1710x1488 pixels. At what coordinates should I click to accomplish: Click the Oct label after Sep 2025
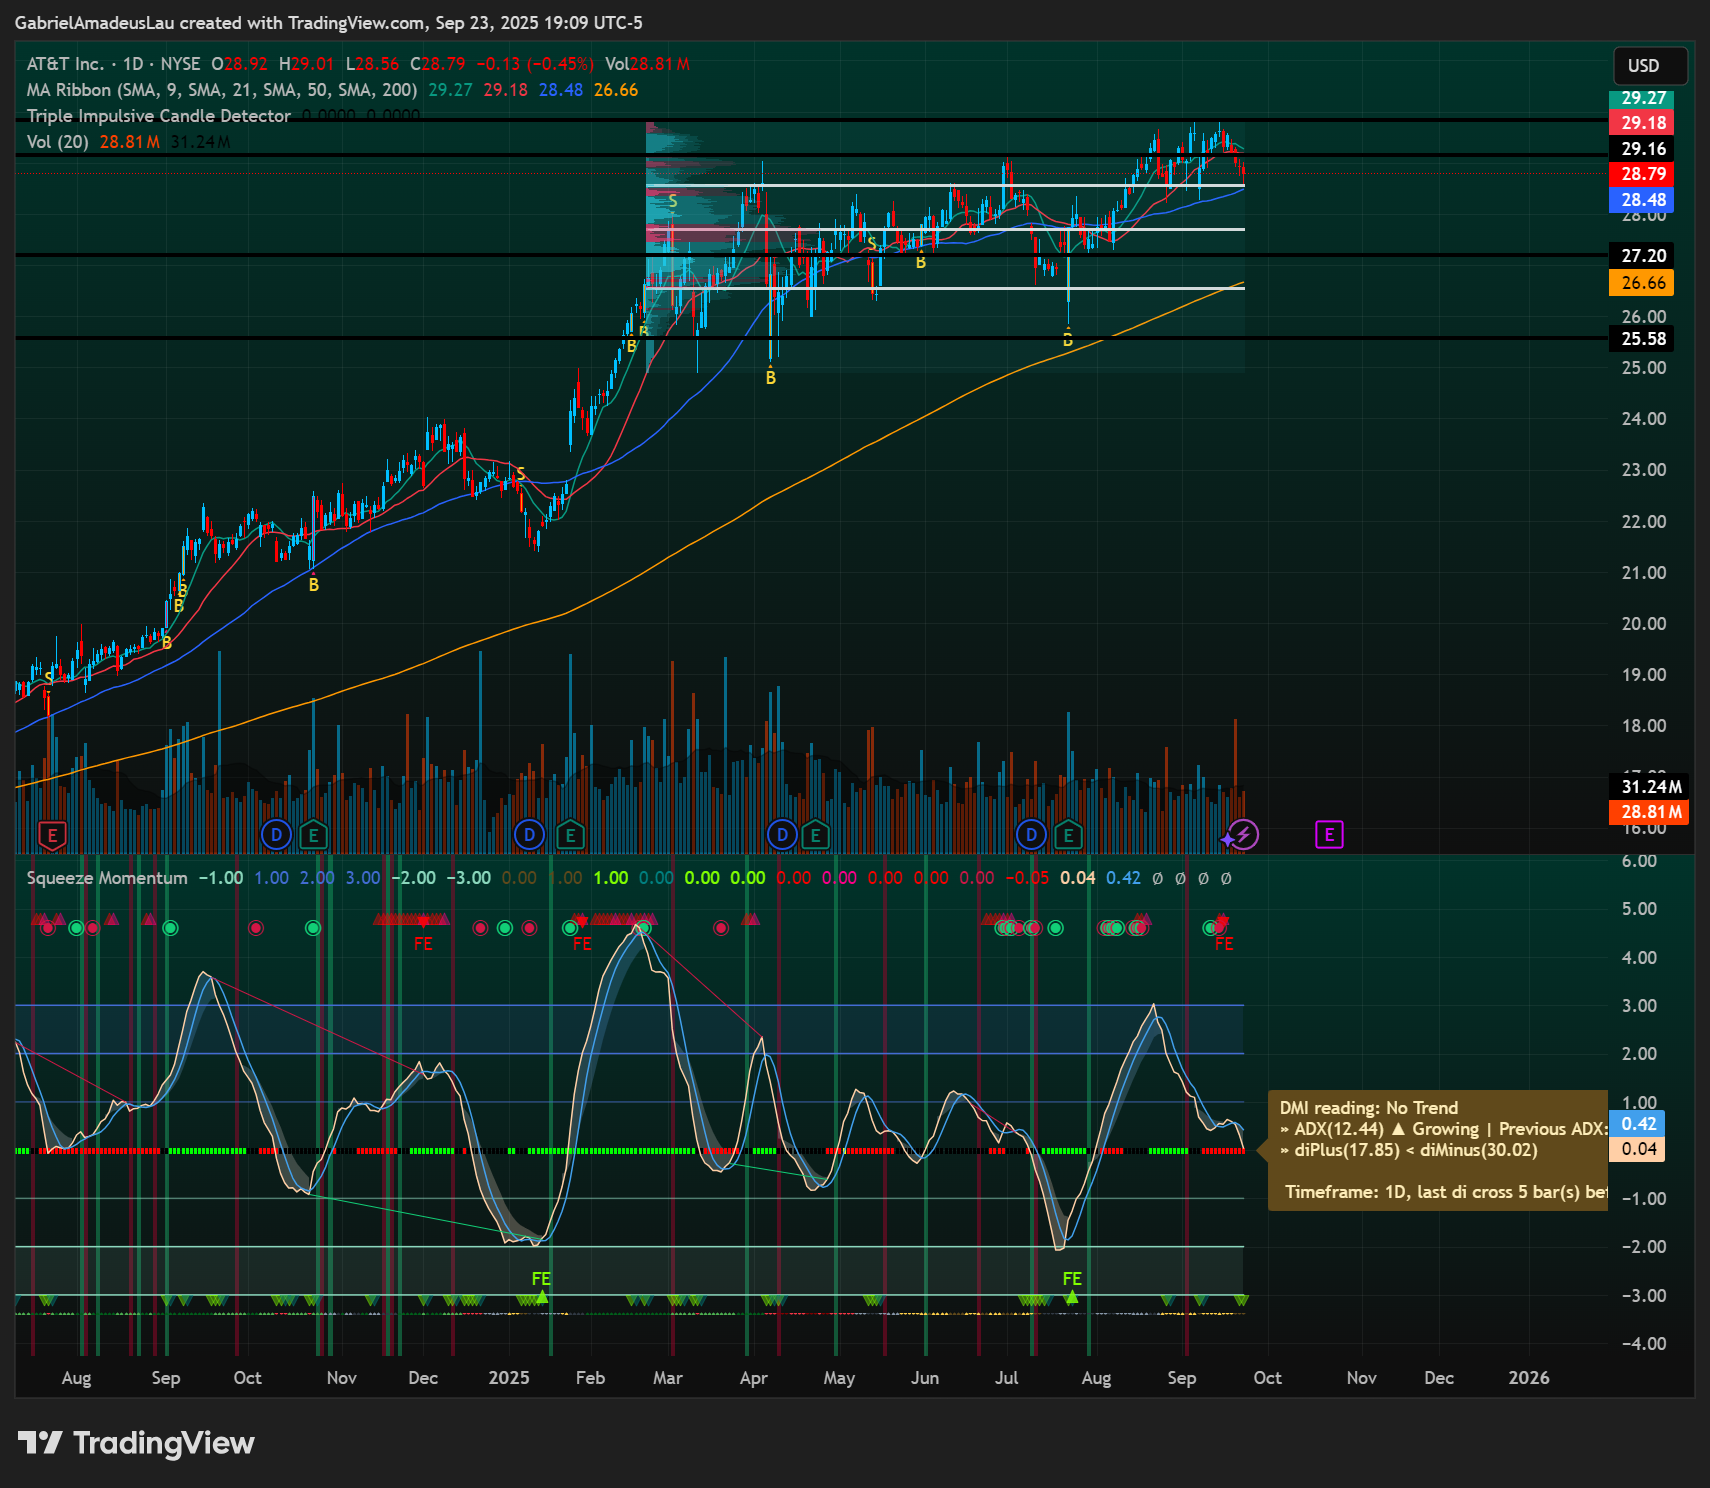[x=1267, y=1378]
